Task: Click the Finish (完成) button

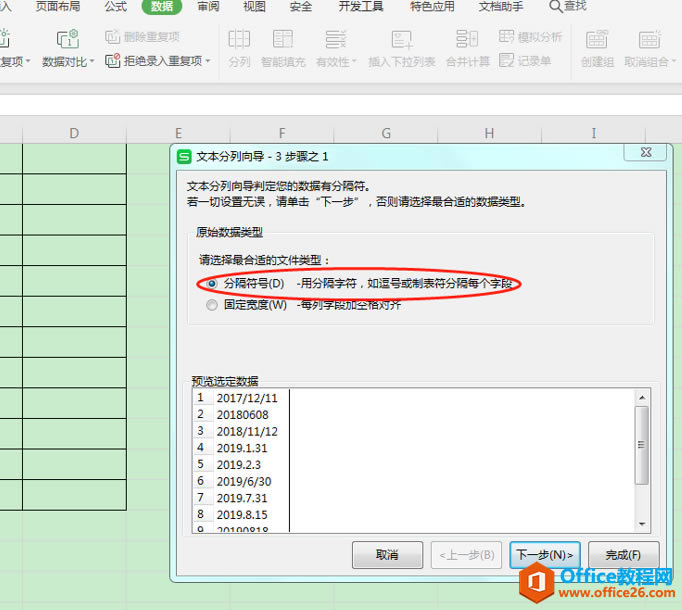Action: 623,555
